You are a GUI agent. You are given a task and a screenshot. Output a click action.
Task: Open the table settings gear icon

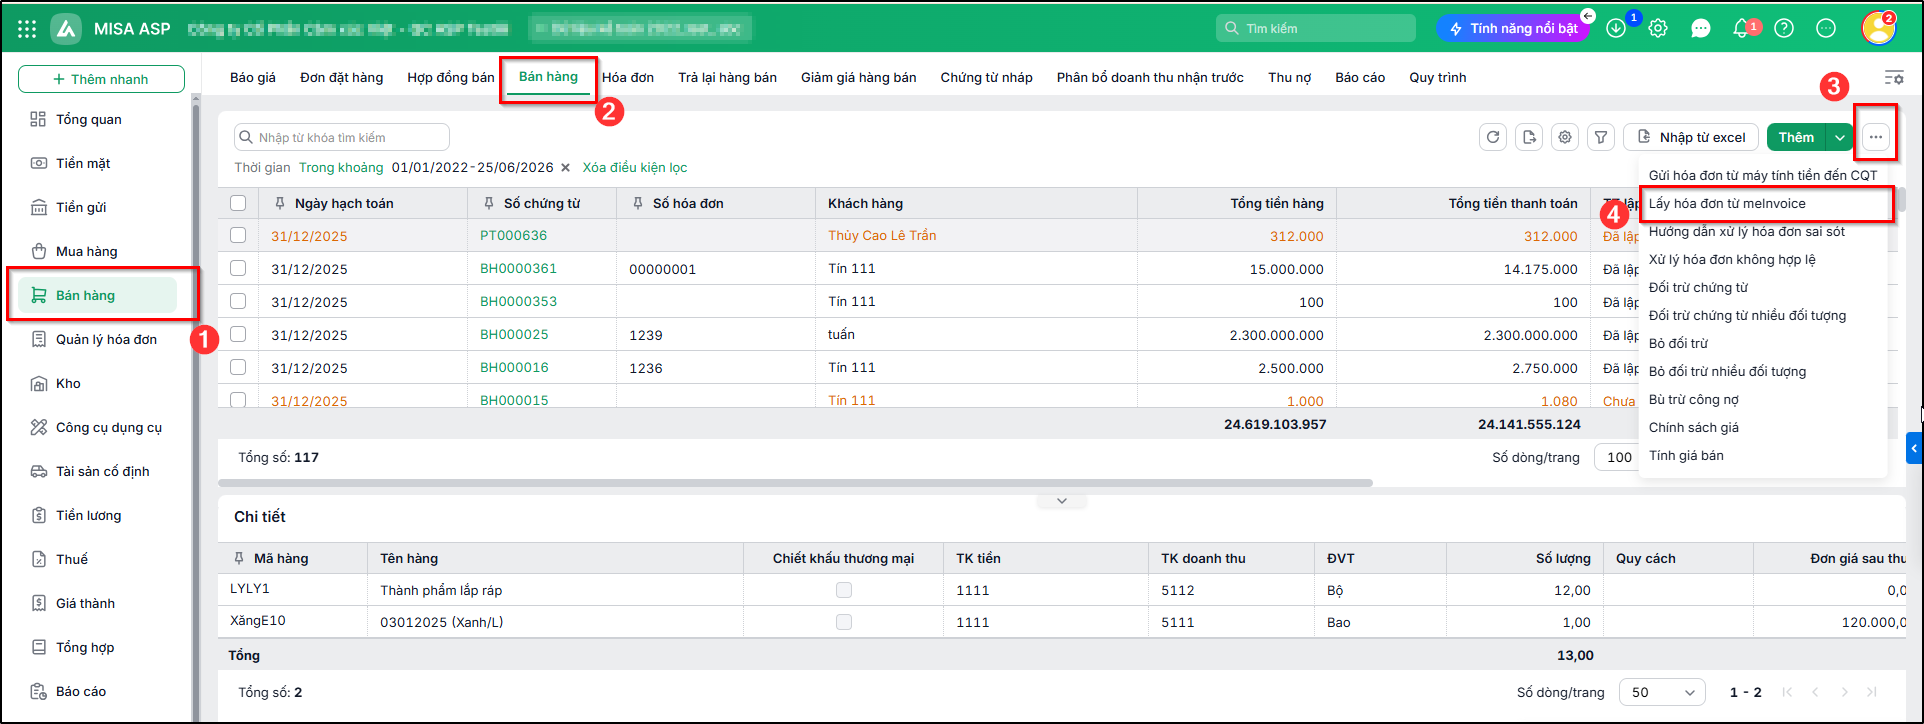1565,137
